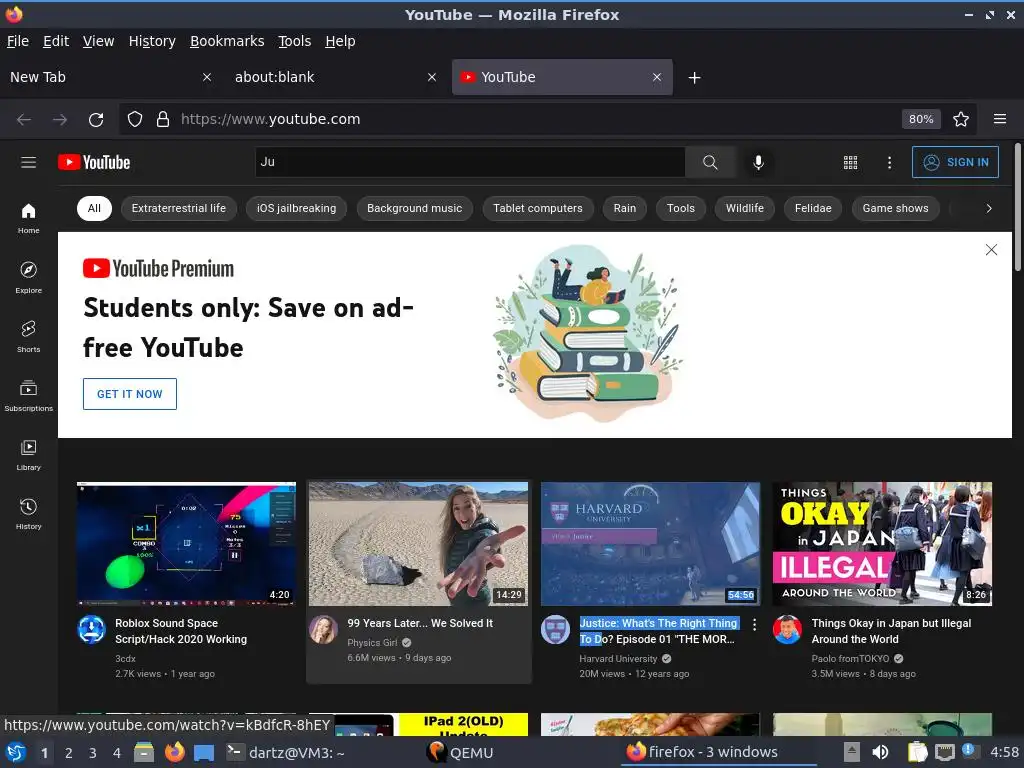Screen dimensions: 1024x768
Task: Open dartz@VM3 terminal in taskbar
Action: (286, 752)
